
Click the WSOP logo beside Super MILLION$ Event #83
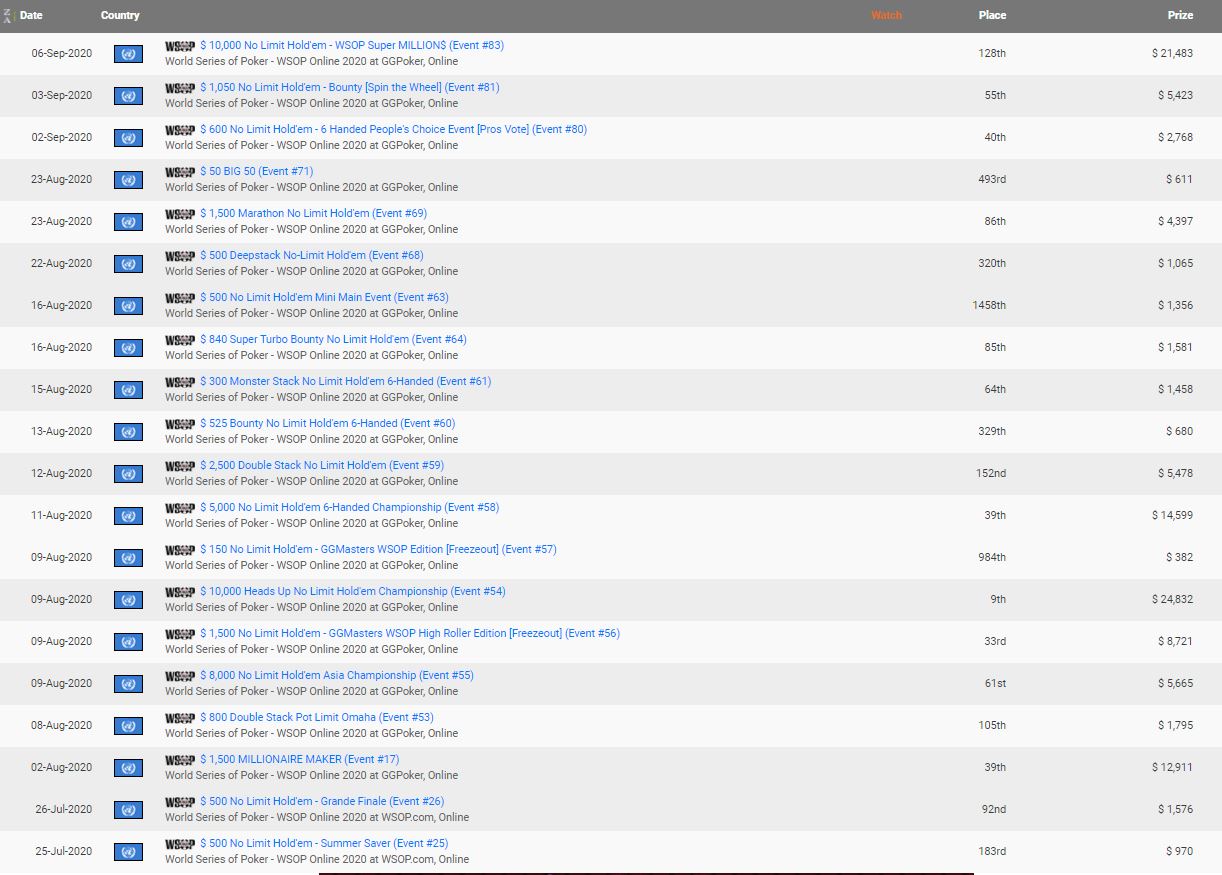pyautogui.click(x=180, y=46)
